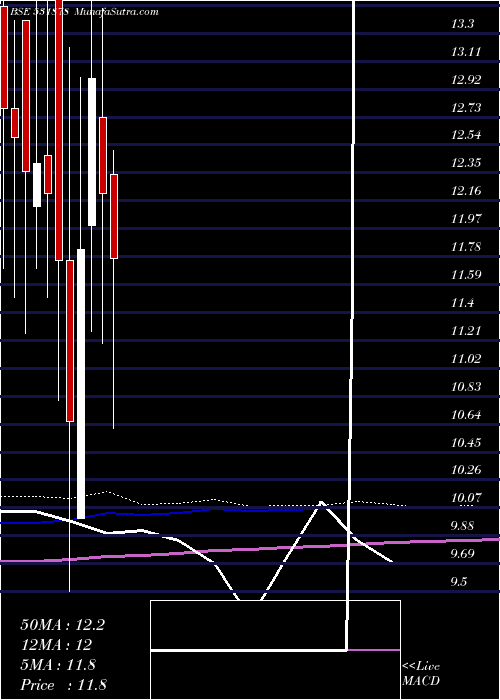This screenshot has height=700, width=500.
Task: Click the 11.21 price axis label
Action: 466,331
